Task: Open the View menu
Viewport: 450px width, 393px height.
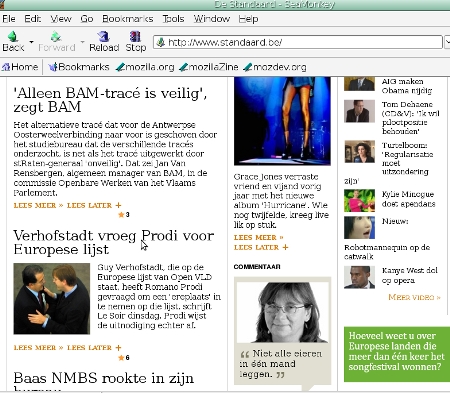Action: 61,19
